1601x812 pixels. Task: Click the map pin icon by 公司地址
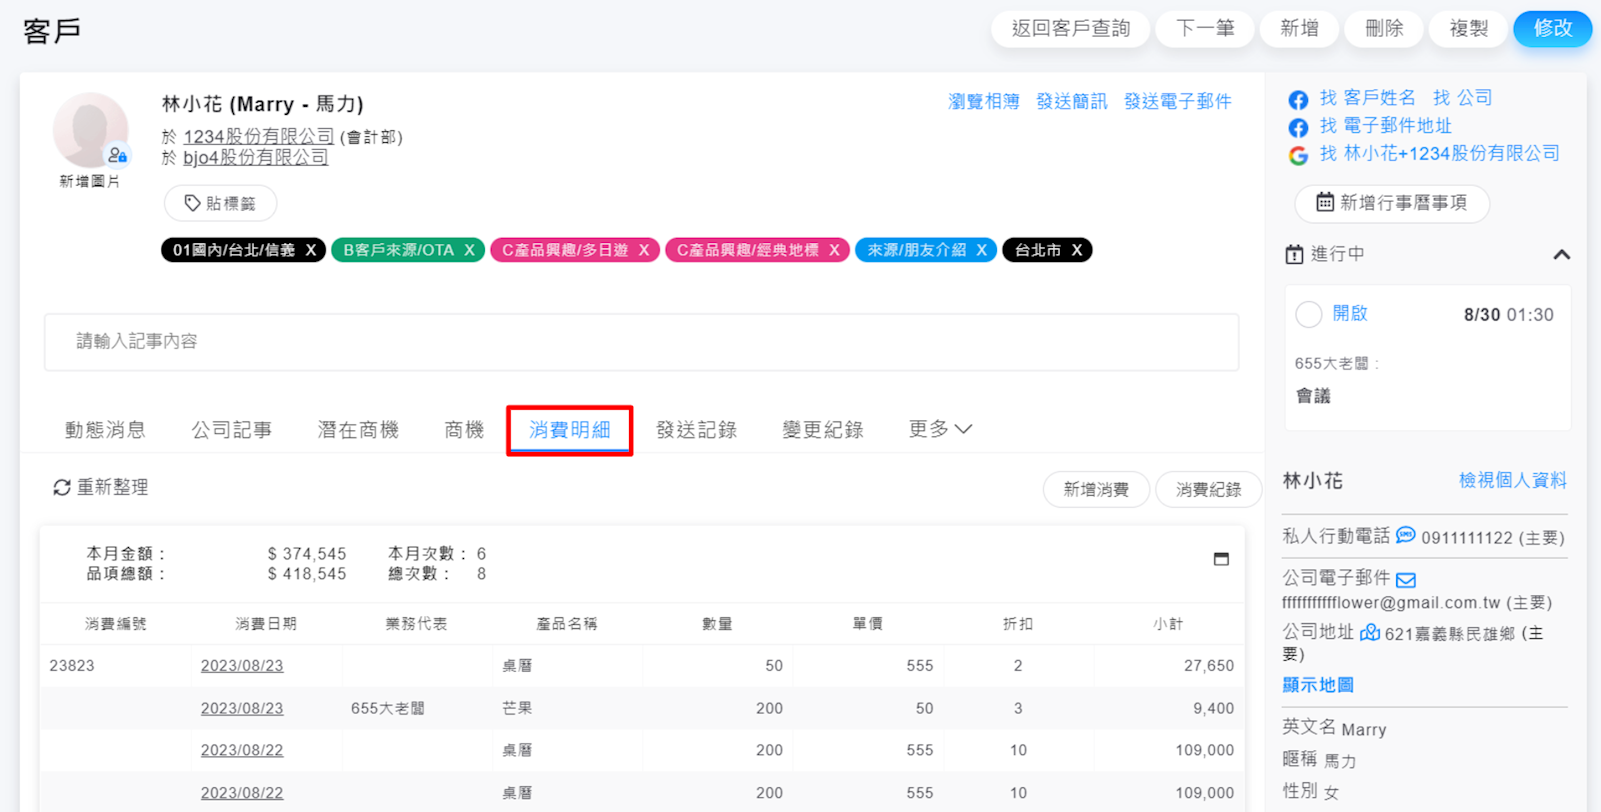point(1369,633)
